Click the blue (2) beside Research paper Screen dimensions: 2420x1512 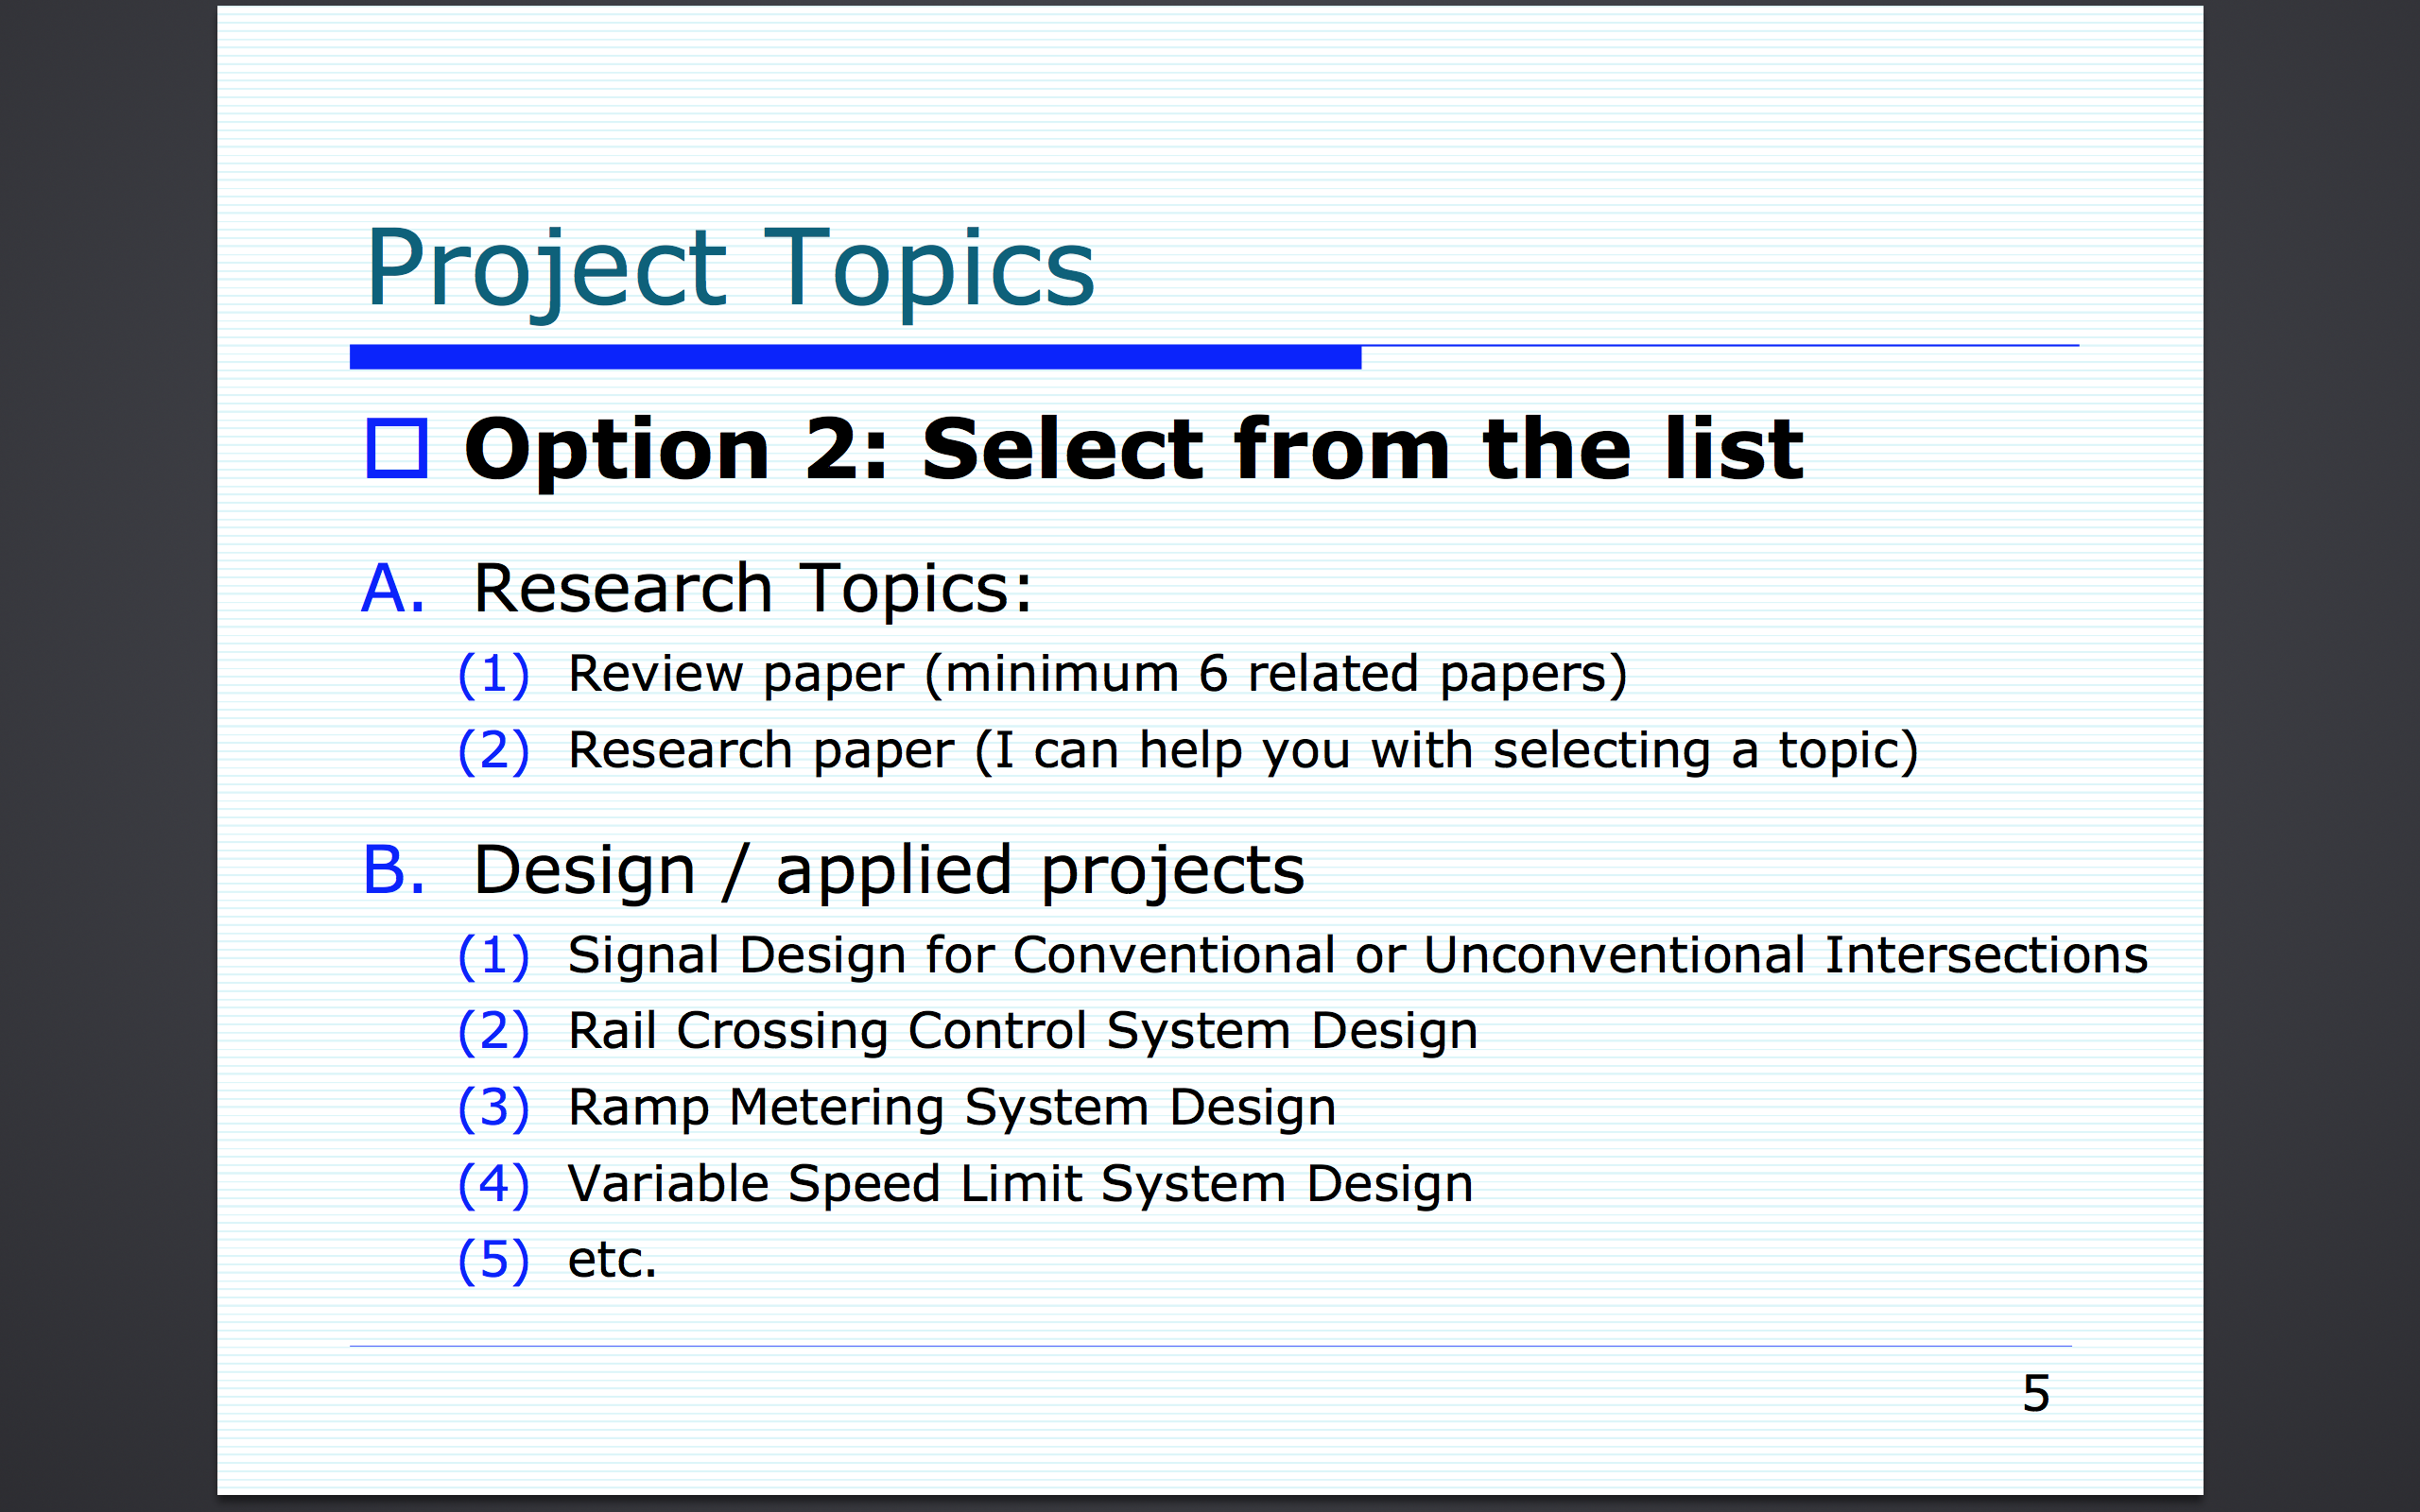(493, 751)
